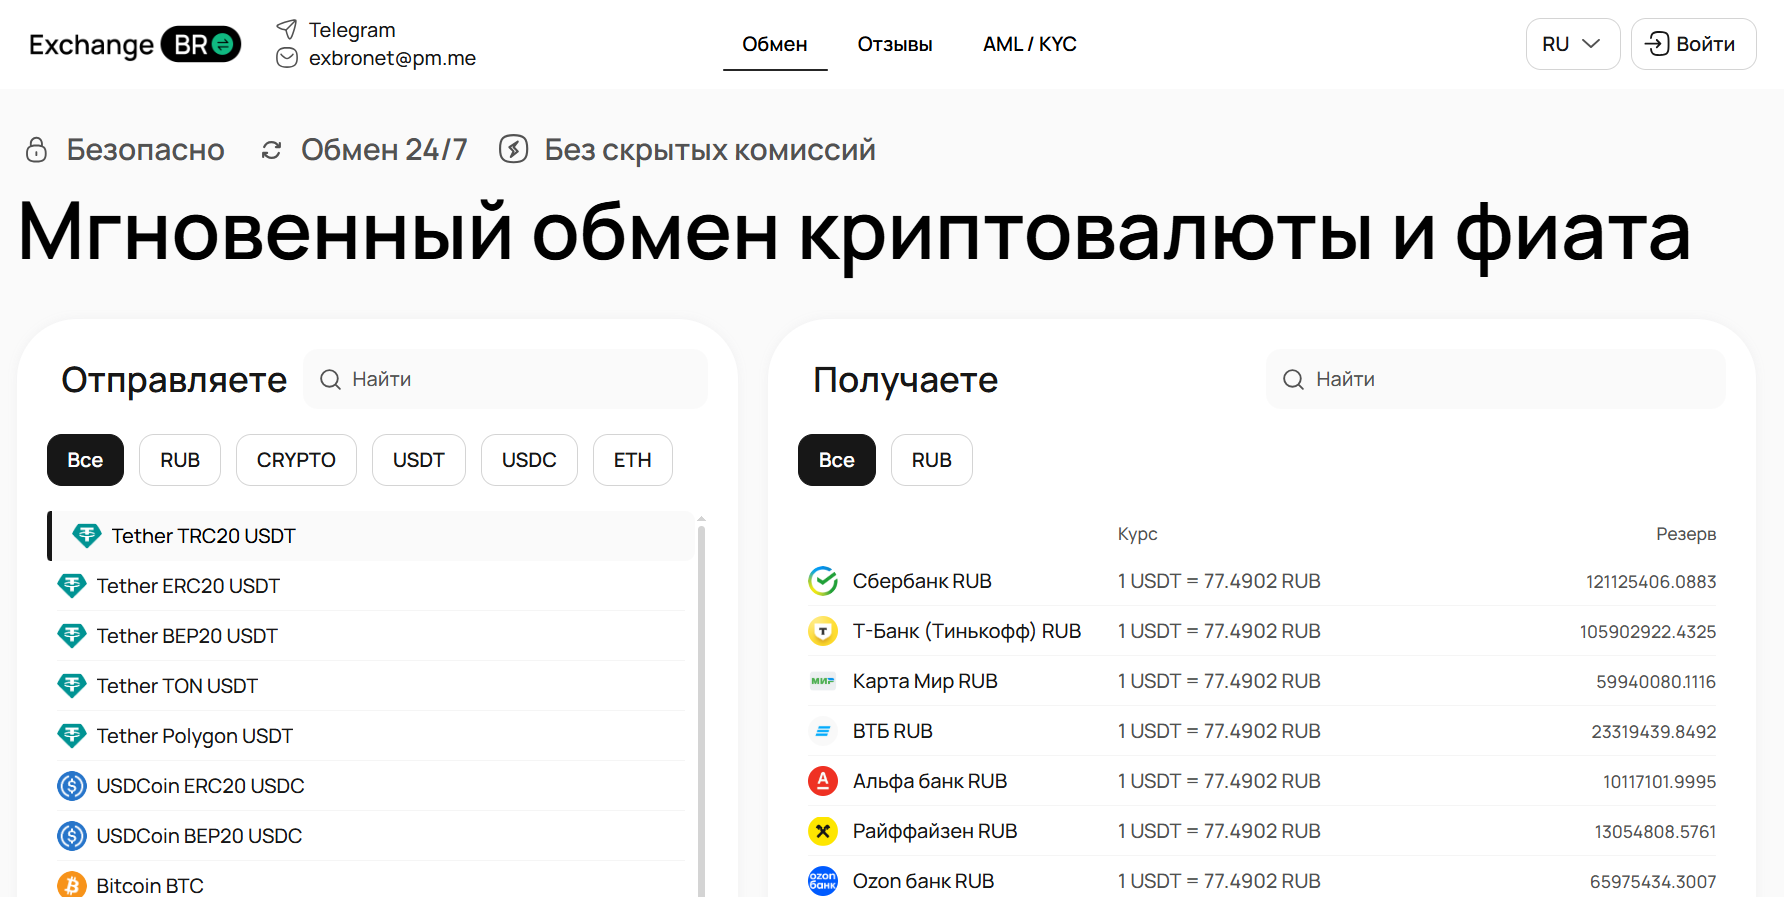Screen dimensions: 1784x897
Task: Choose Tether Polygon USDT option
Action: pyautogui.click(x=194, y=736)
